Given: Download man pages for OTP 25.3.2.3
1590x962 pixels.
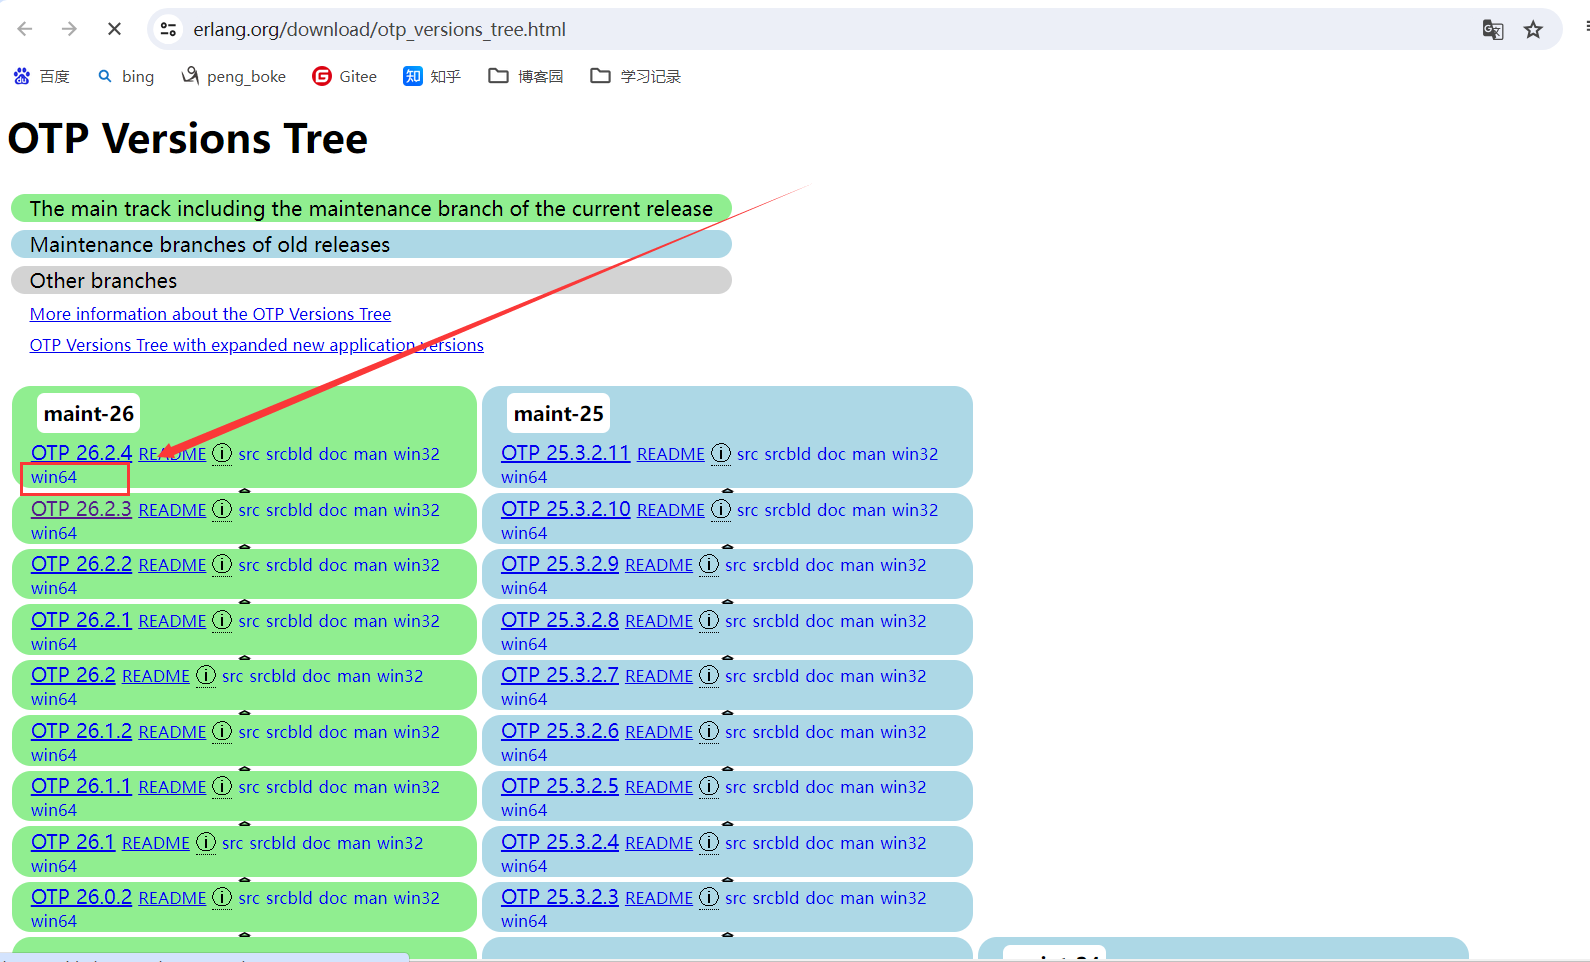Looking at the screenshot, I should [x=857, y=898].
